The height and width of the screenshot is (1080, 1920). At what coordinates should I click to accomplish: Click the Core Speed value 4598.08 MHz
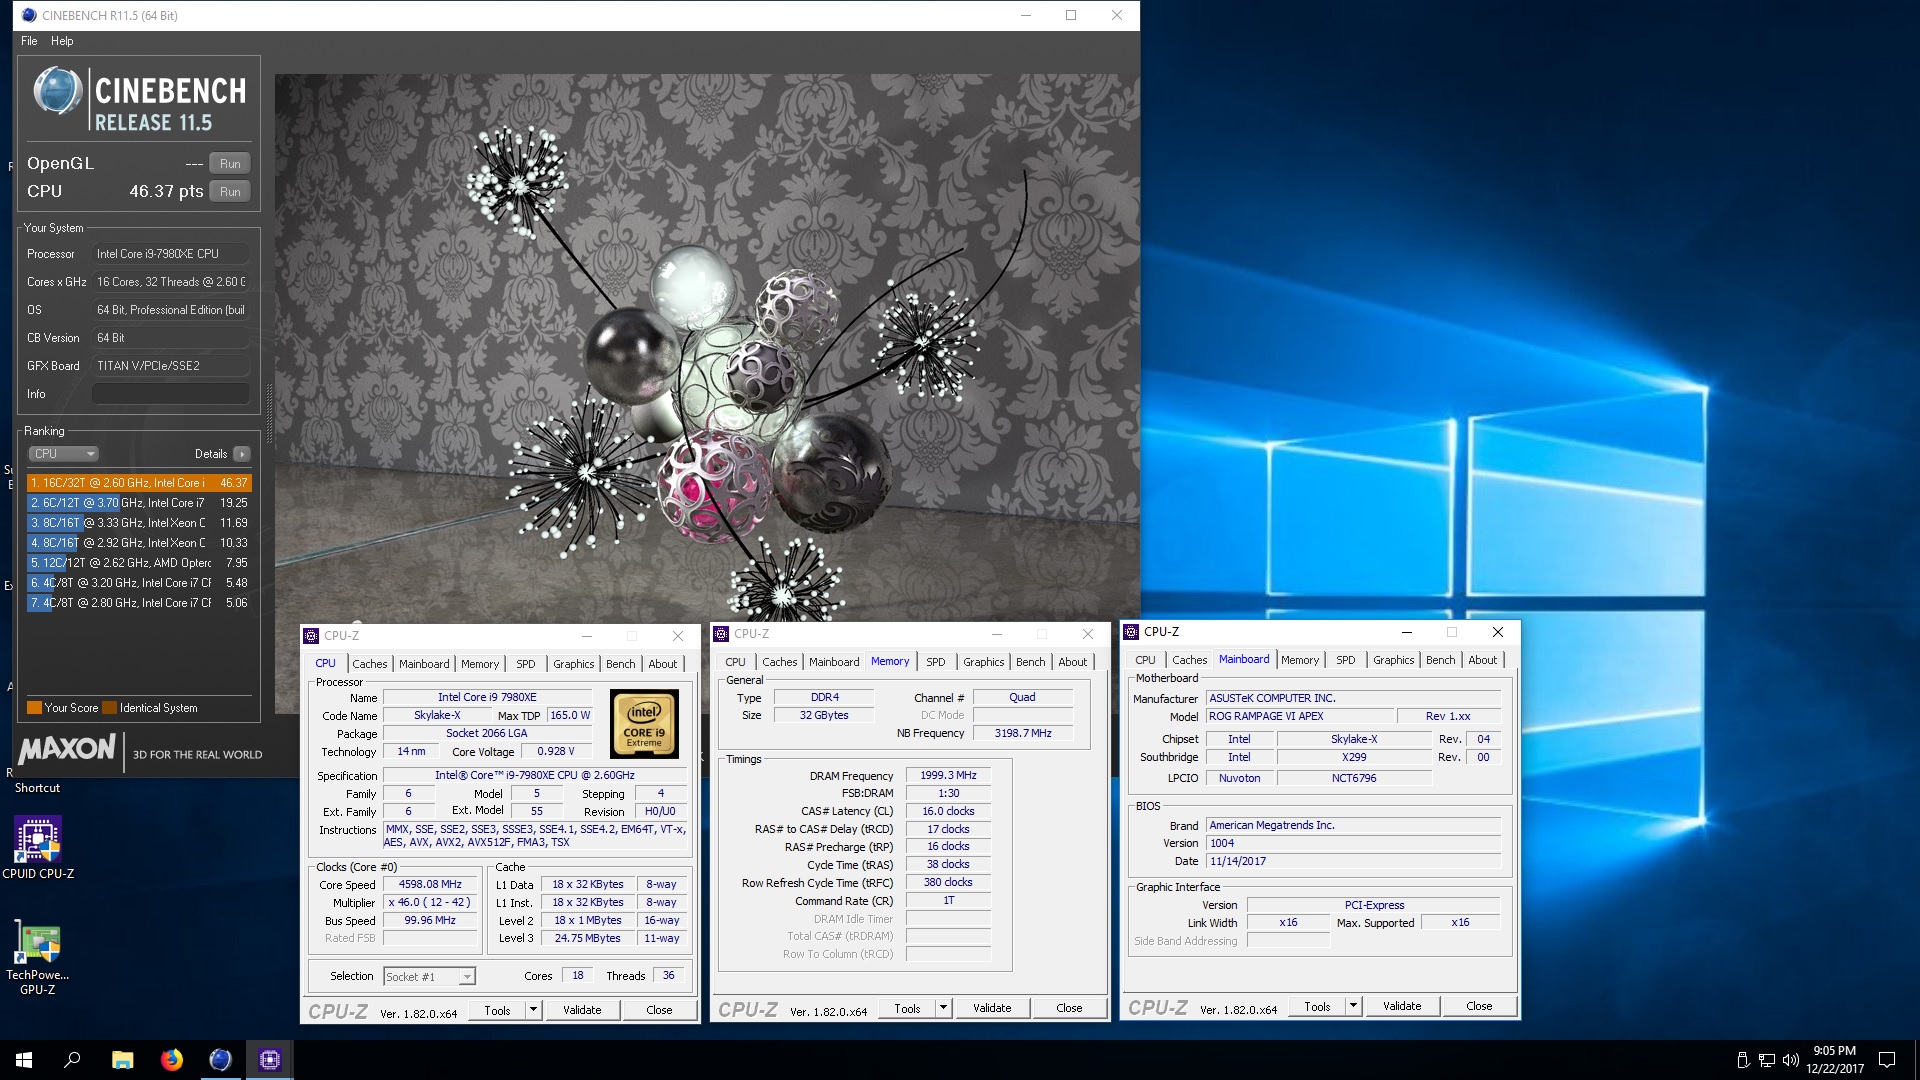(430, 885)
